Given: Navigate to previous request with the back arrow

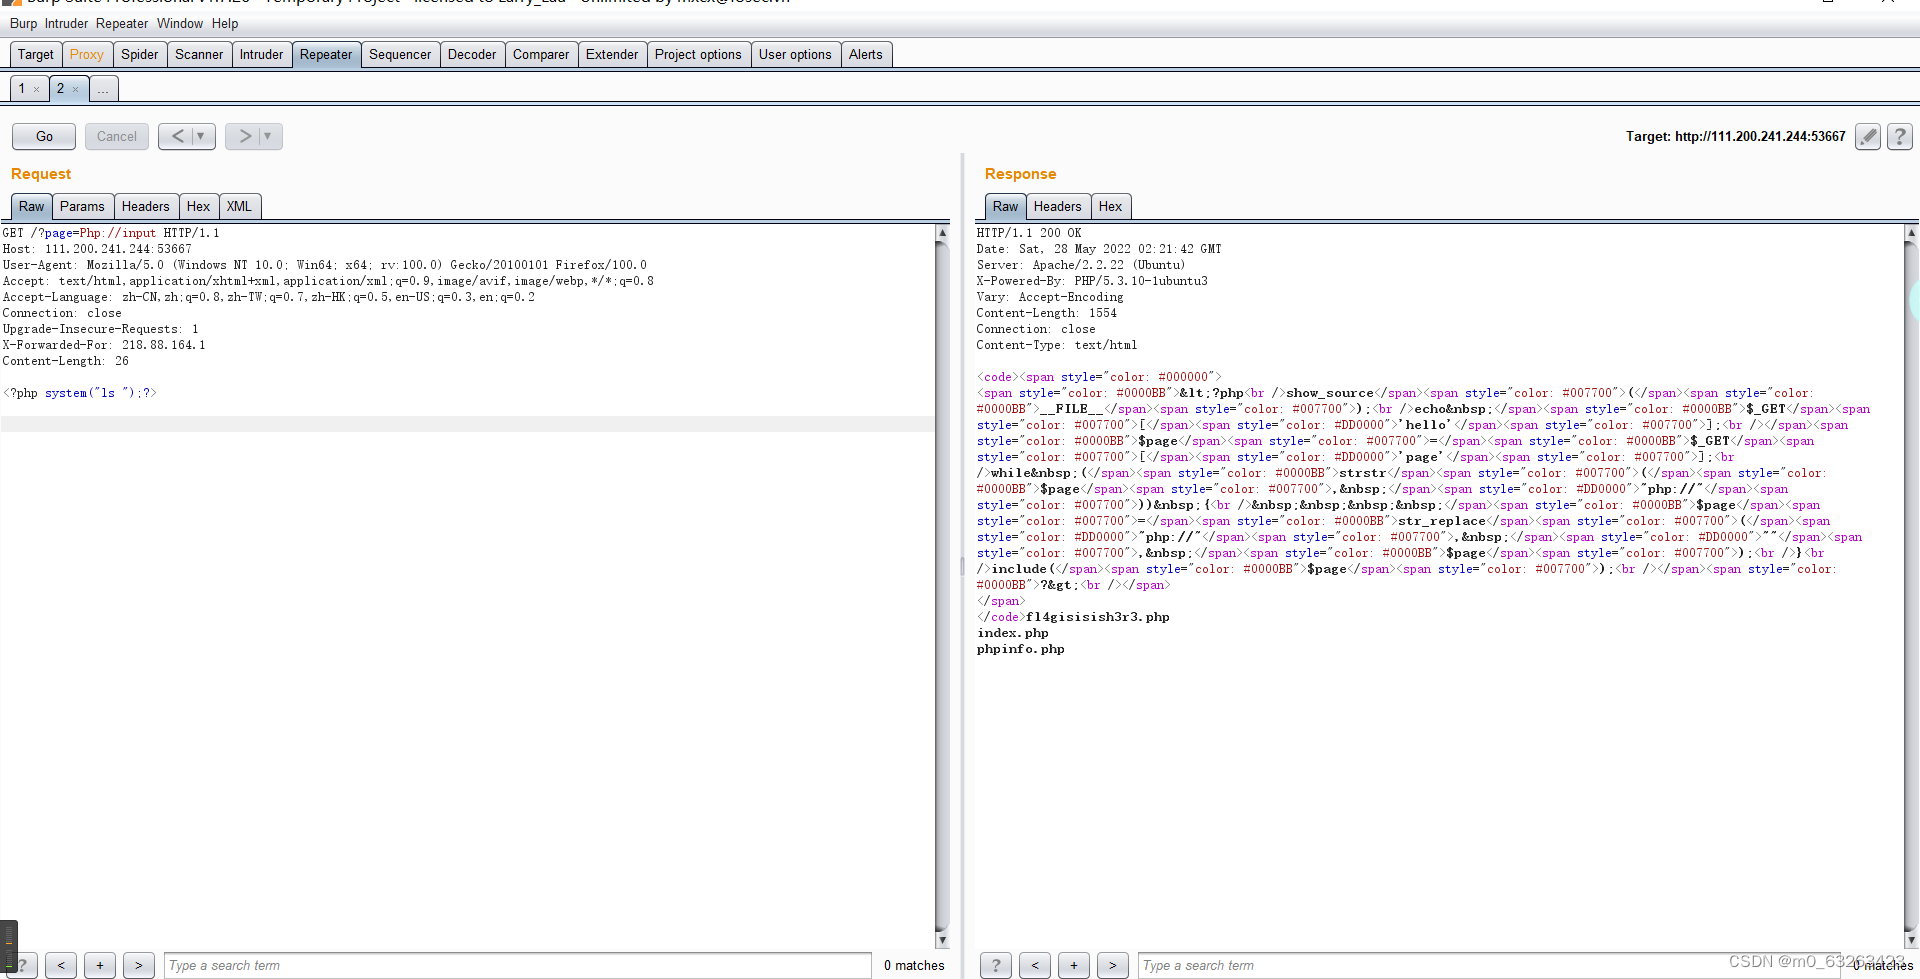Looking at the screenshot, I should (x=178, y=136).
